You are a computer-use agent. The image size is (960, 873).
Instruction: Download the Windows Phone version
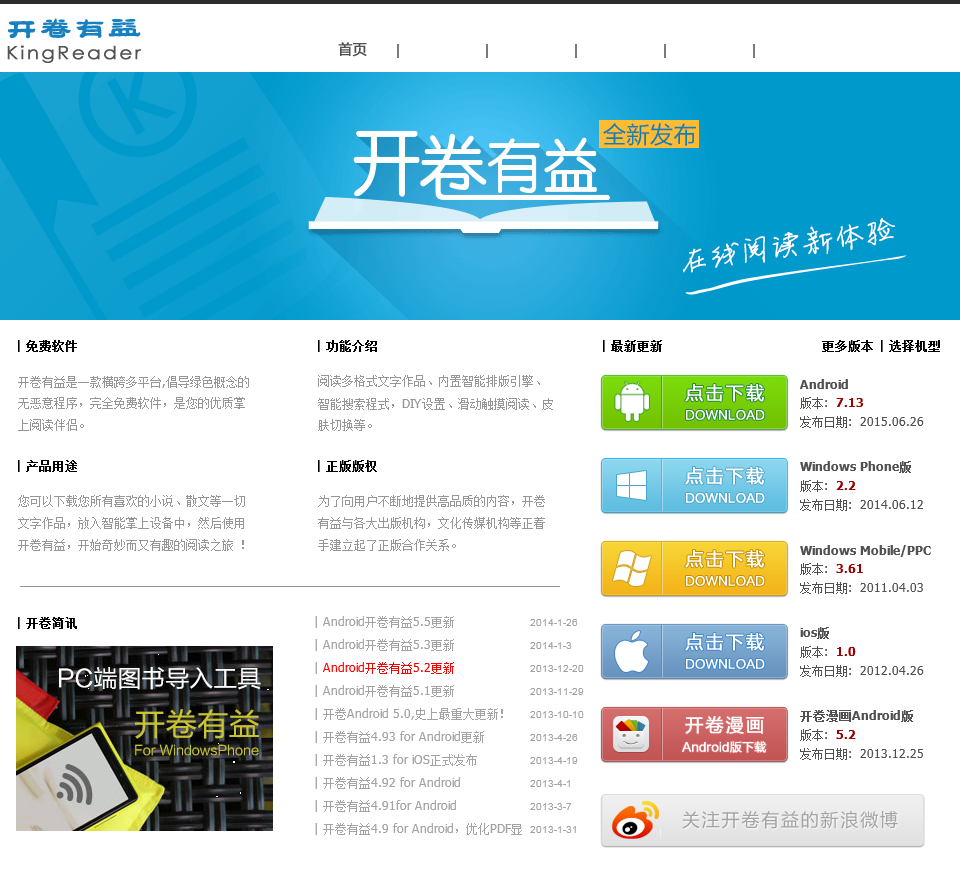tap(694, 485)
